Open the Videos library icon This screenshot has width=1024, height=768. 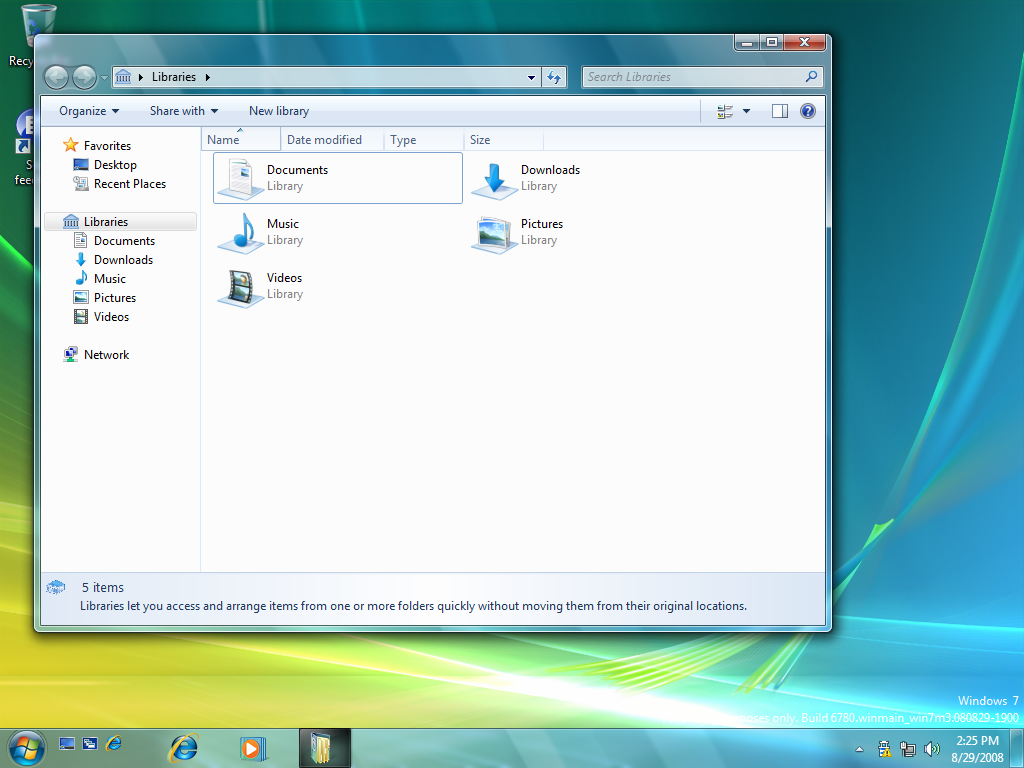point(241,286)
